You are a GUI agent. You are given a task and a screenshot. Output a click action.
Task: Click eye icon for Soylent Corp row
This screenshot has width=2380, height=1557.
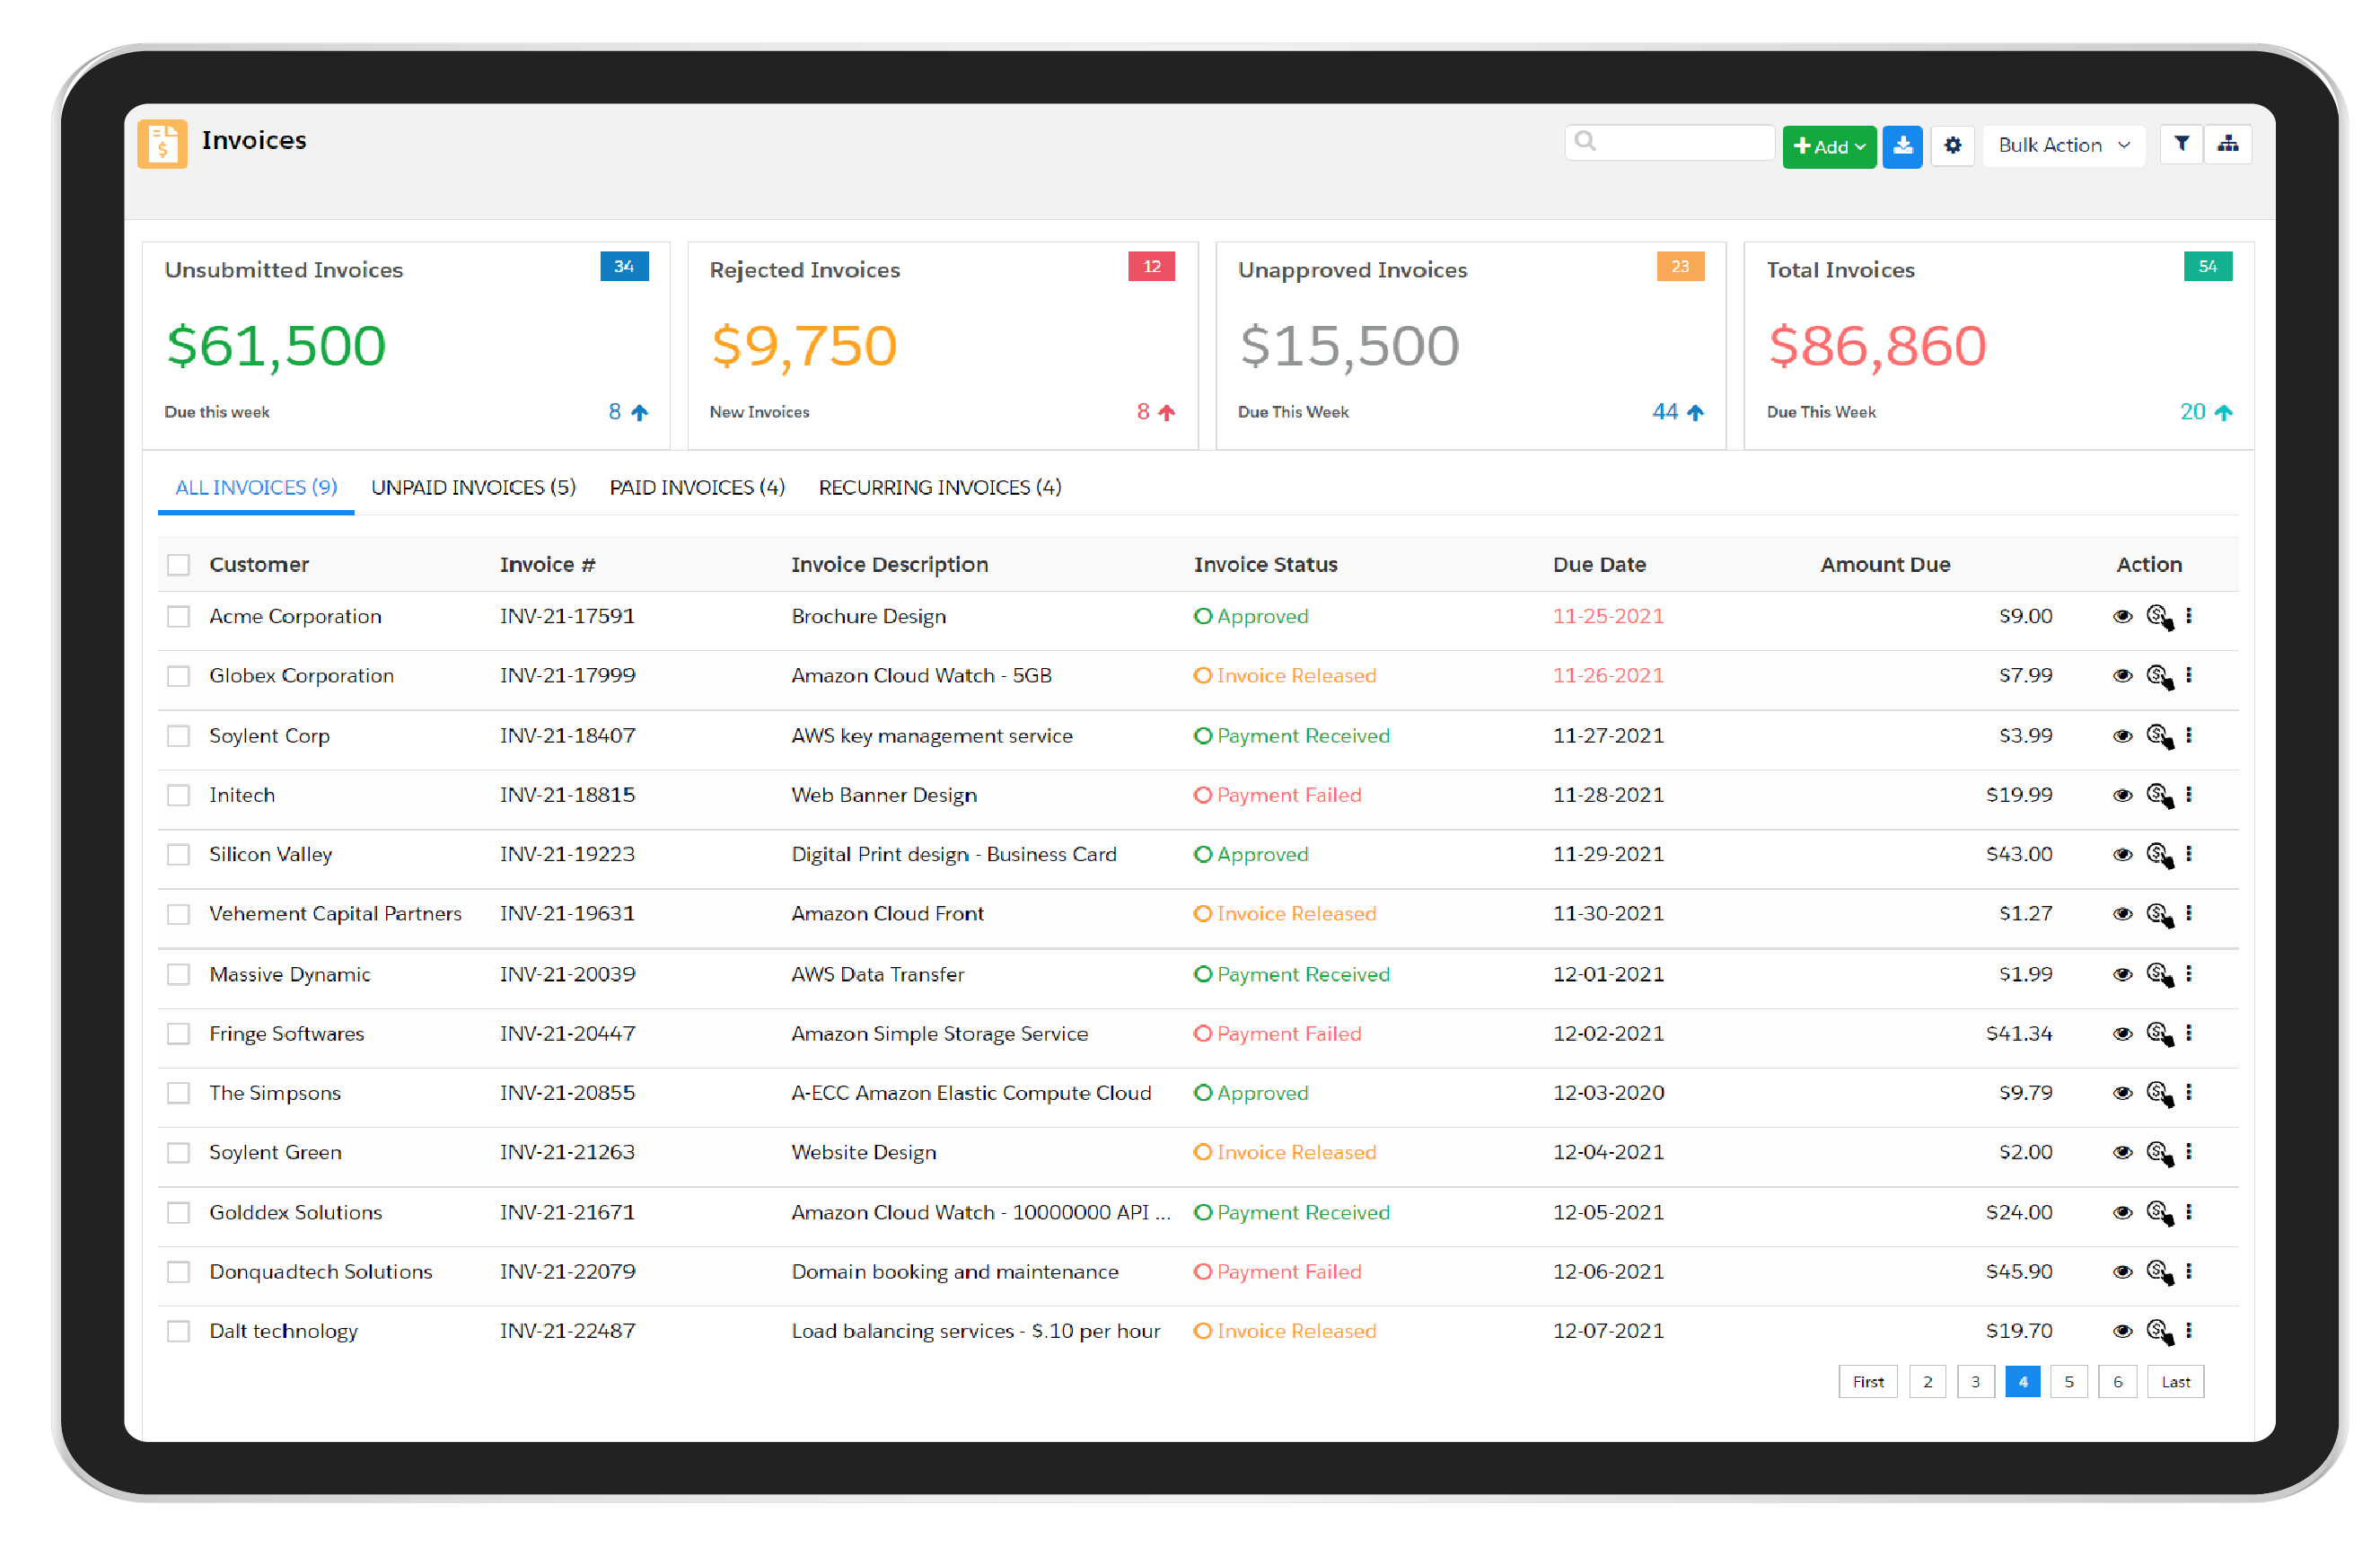[x=2122, y=736]
